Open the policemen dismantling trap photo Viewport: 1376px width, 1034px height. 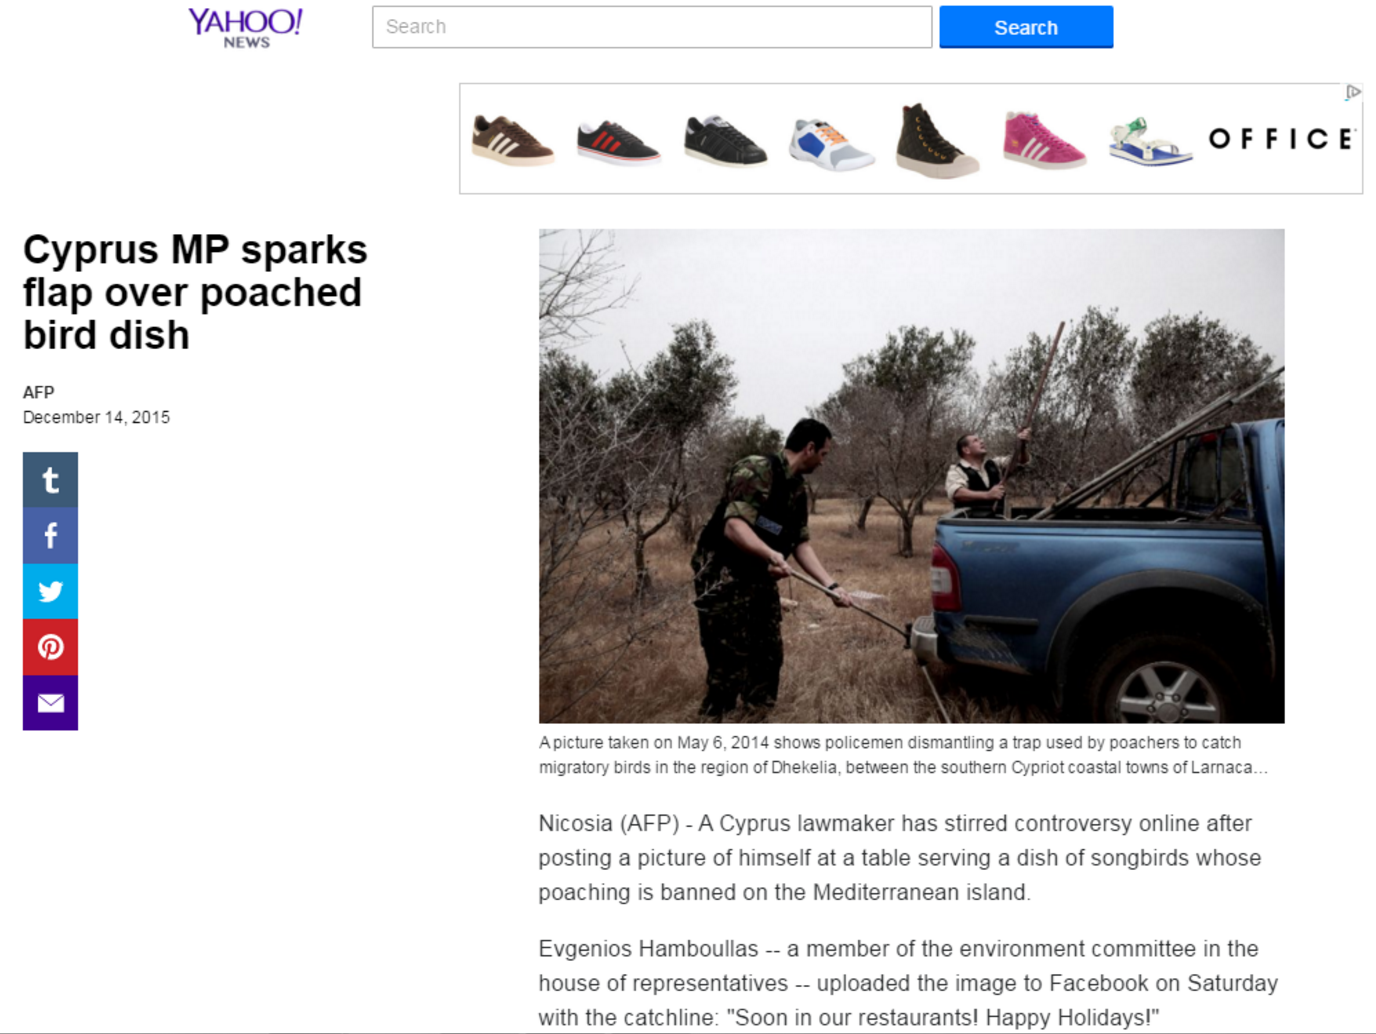click(x=911, y=476)
